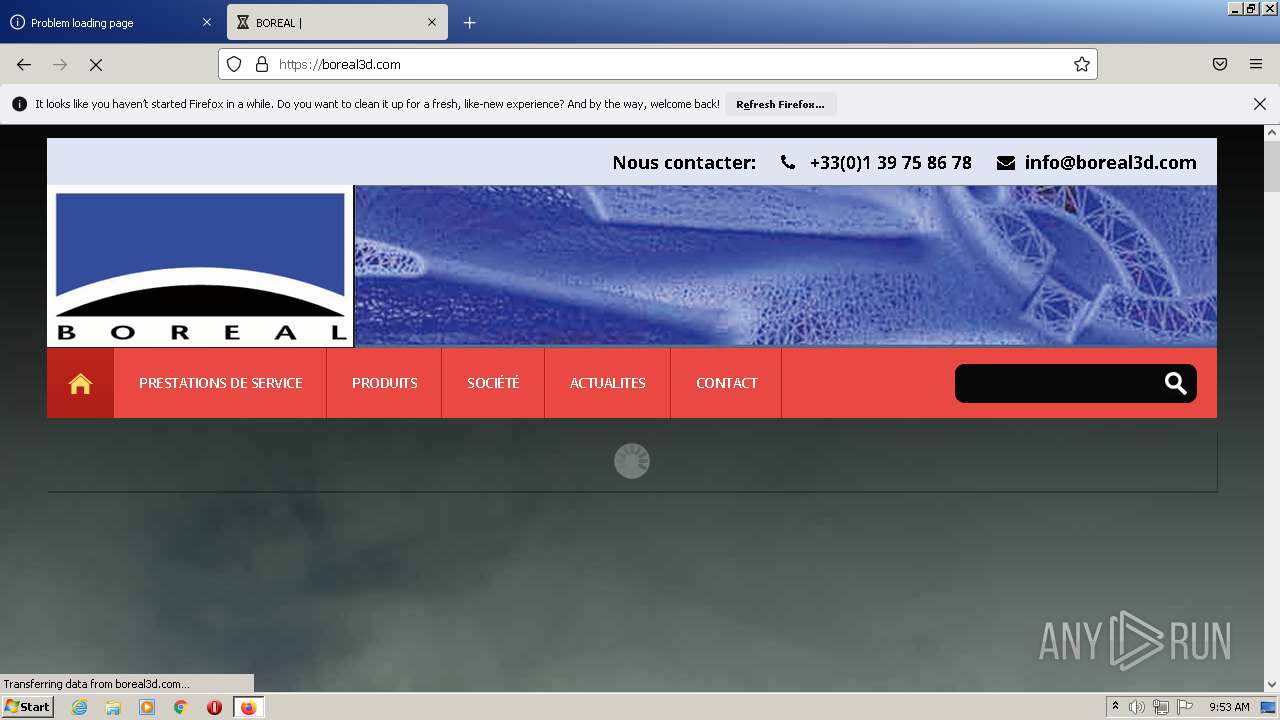This screenshot has width=1280, height=720.
Task: Click the Action Center flag icon
Action: (1185, 707)
